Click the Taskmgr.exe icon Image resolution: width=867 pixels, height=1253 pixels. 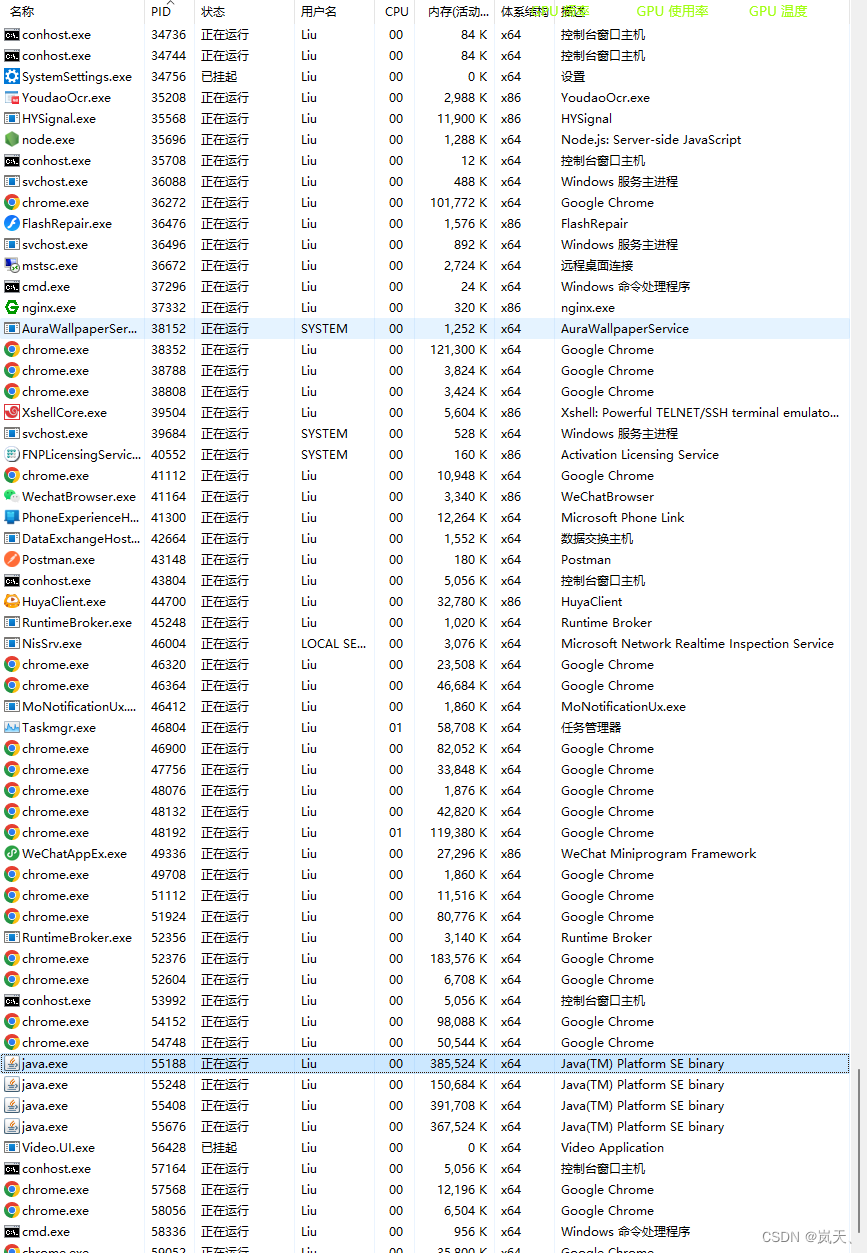point(12,728)
